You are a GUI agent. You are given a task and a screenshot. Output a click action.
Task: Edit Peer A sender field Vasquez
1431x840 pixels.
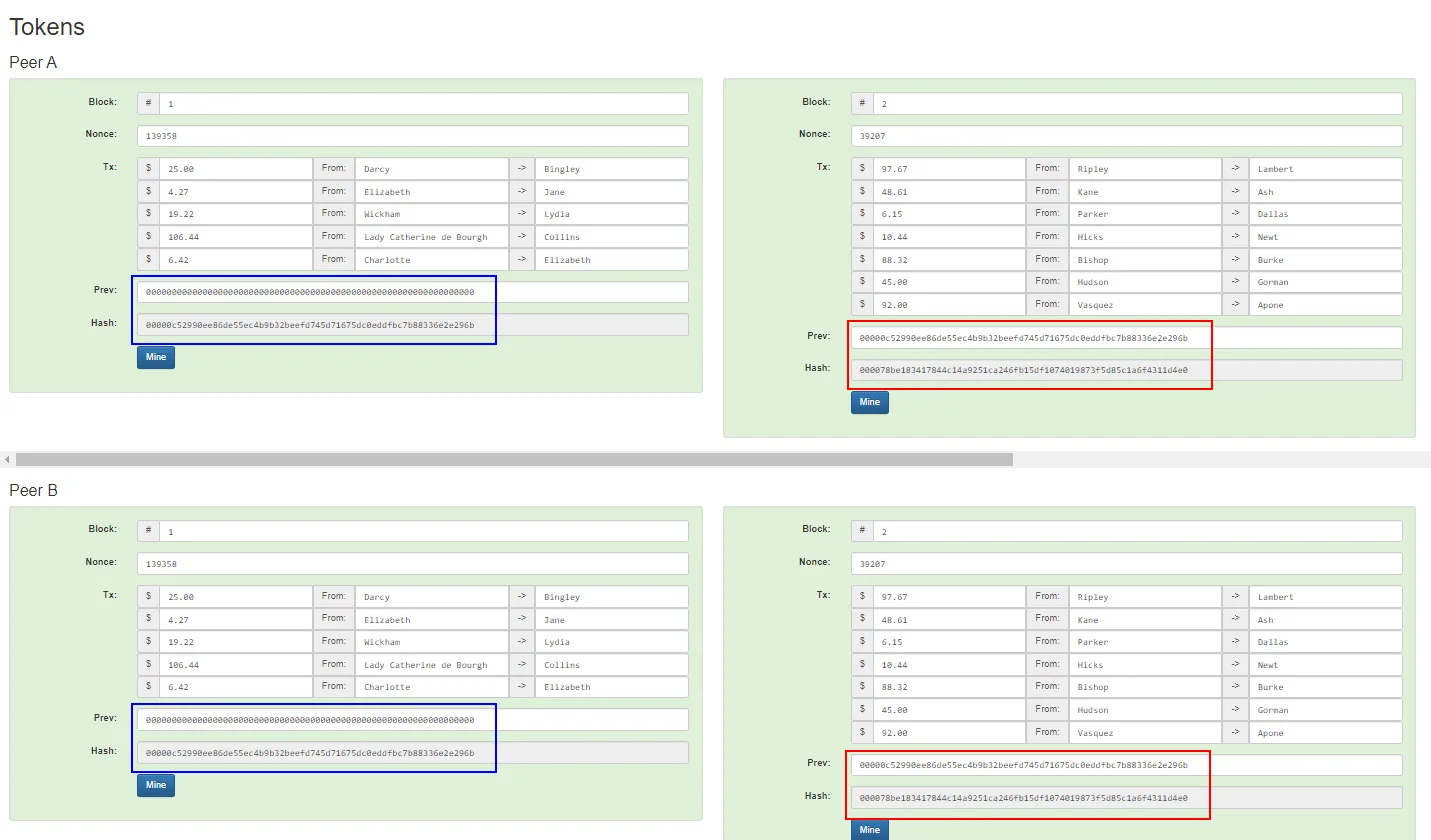[x=1146, y=305]
